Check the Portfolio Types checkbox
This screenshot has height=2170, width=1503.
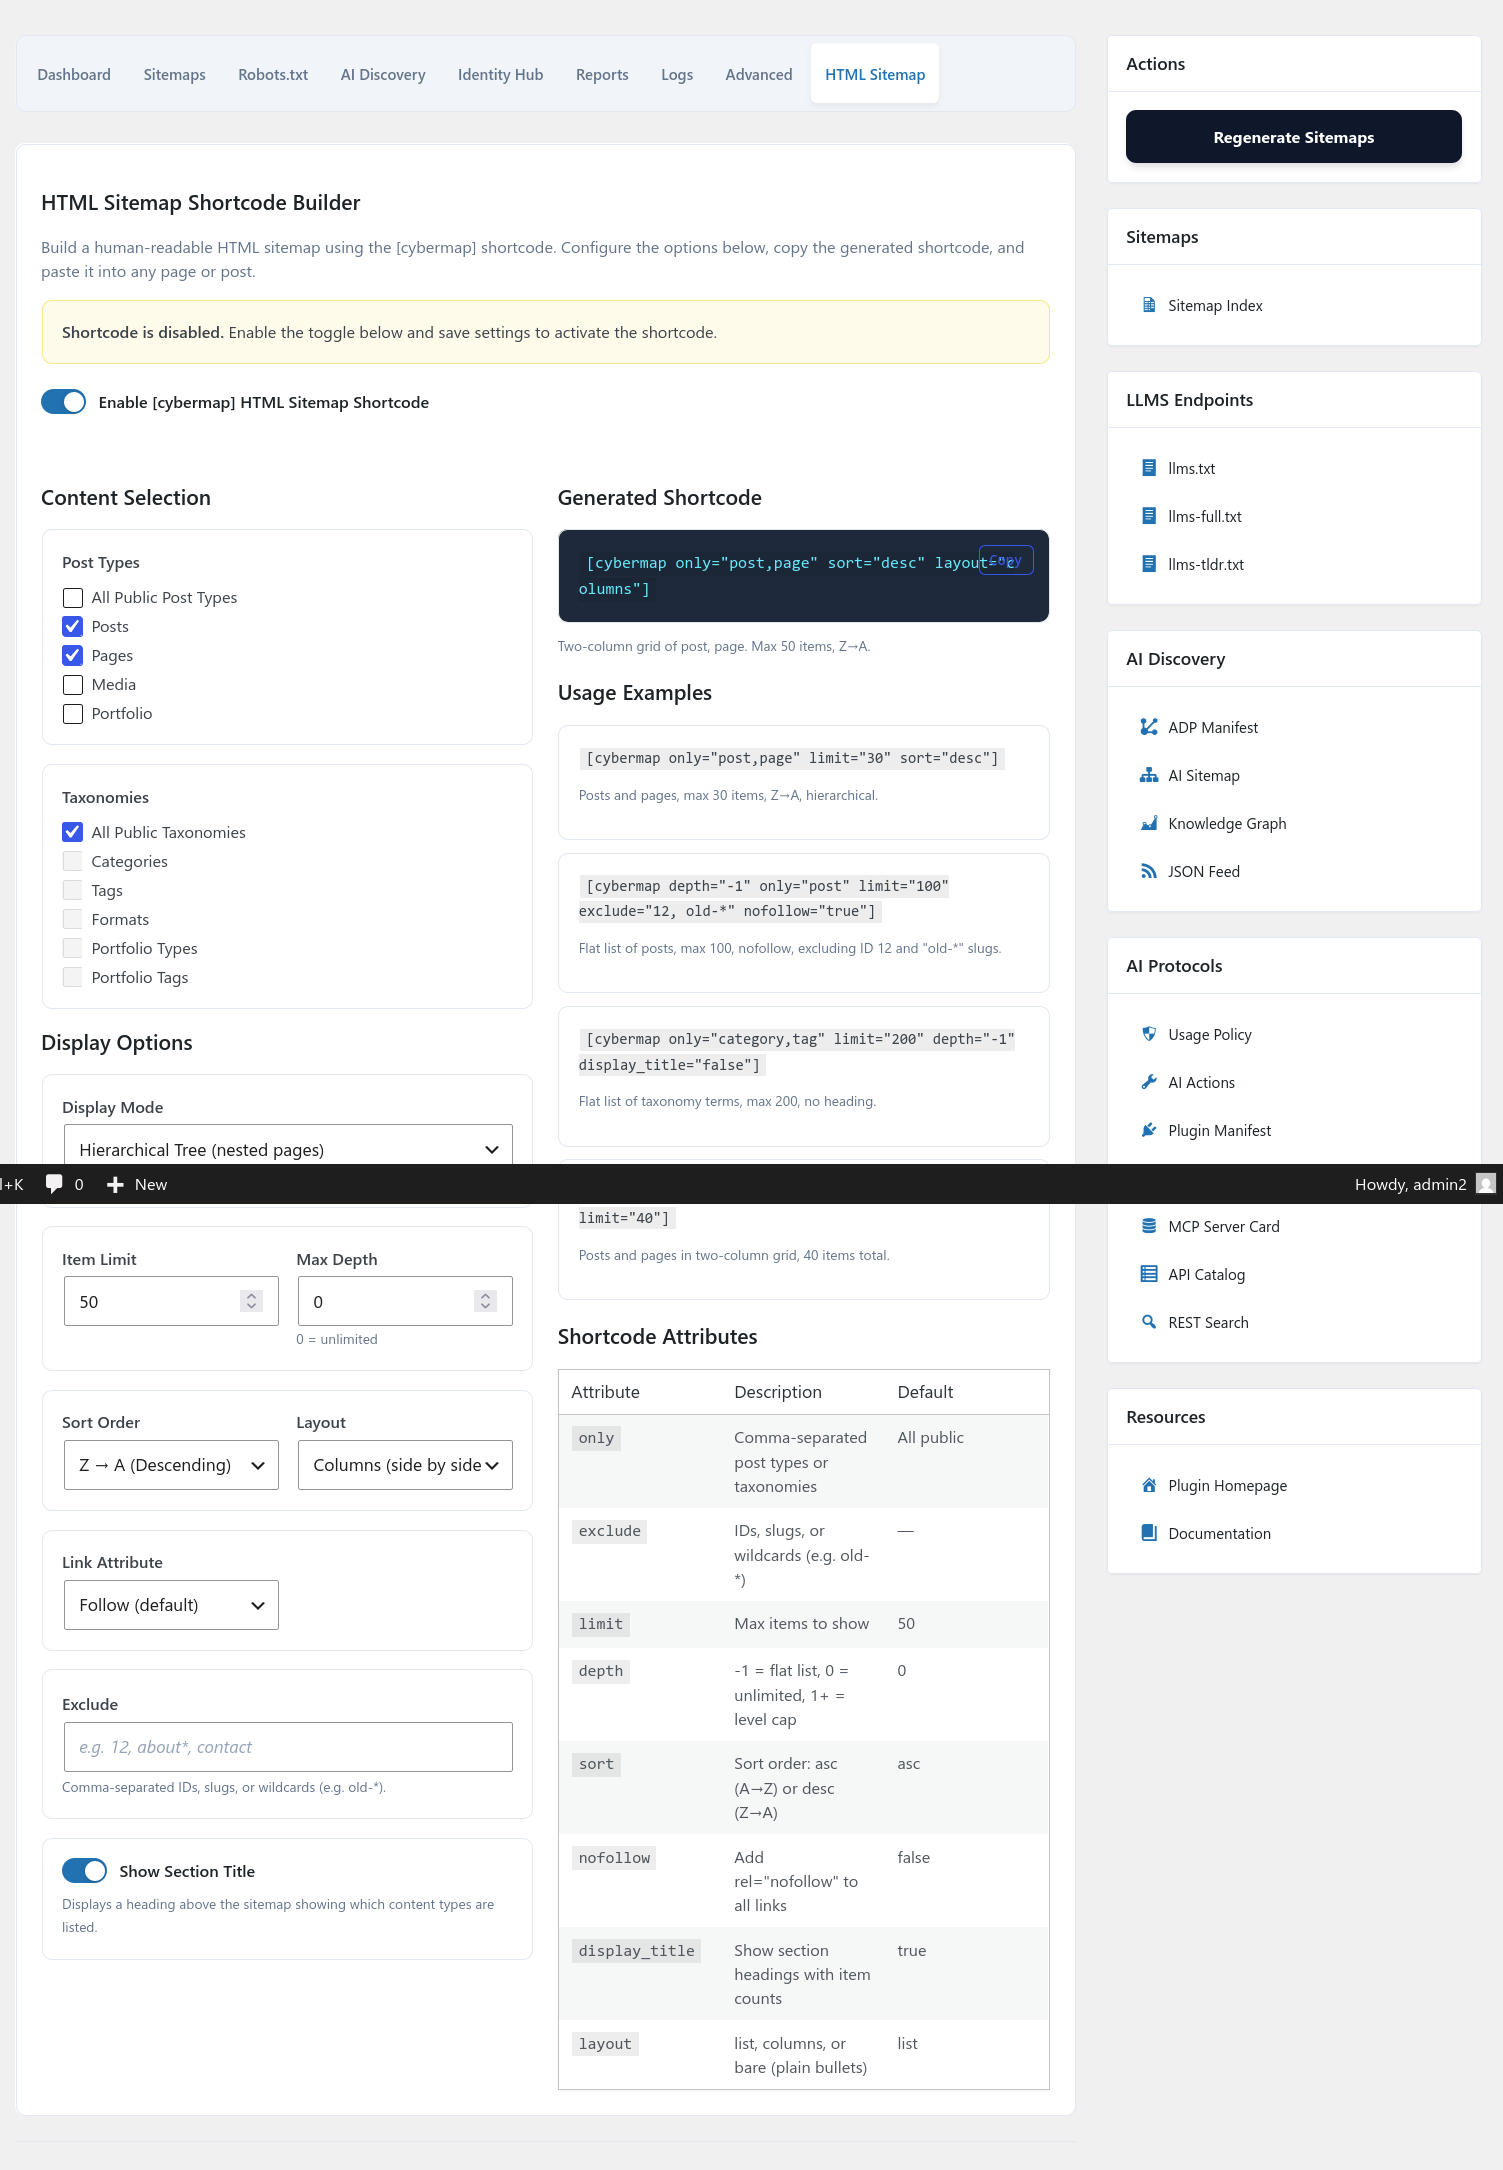[x=73, y=948]
